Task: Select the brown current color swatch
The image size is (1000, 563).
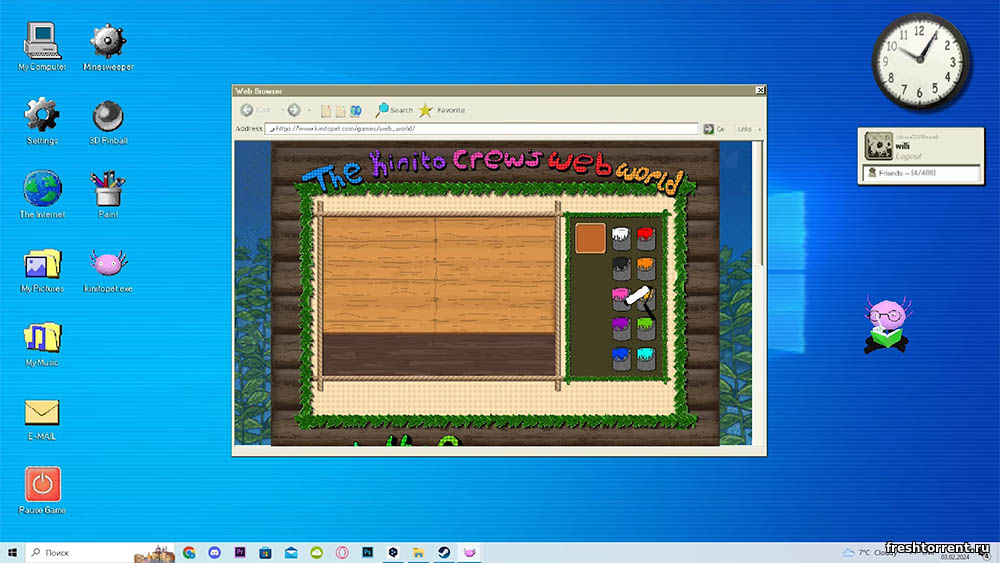Action: tap(590, 238)
